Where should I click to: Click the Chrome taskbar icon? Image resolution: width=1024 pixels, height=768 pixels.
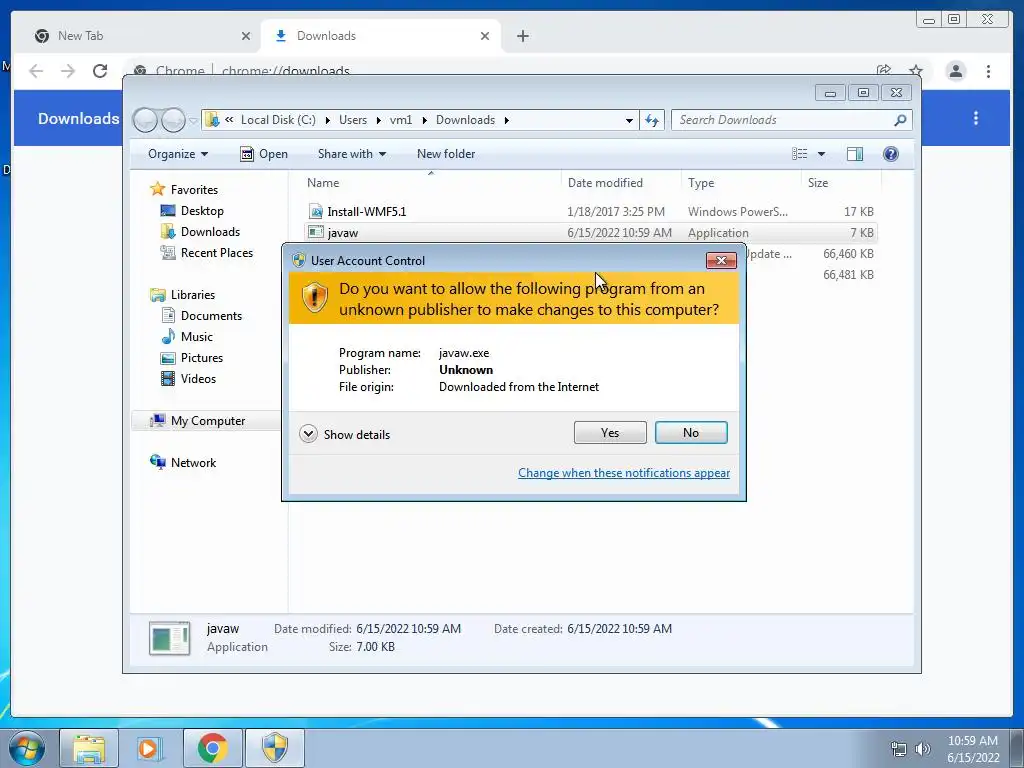pos(212,748)
